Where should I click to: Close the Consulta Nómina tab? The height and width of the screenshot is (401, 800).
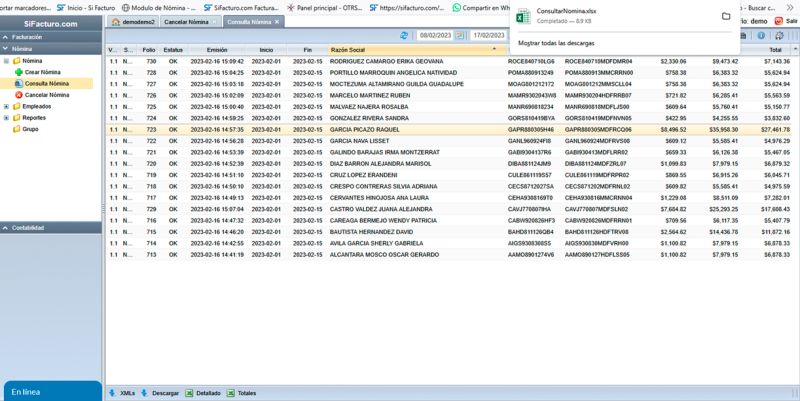click(277, 22)
